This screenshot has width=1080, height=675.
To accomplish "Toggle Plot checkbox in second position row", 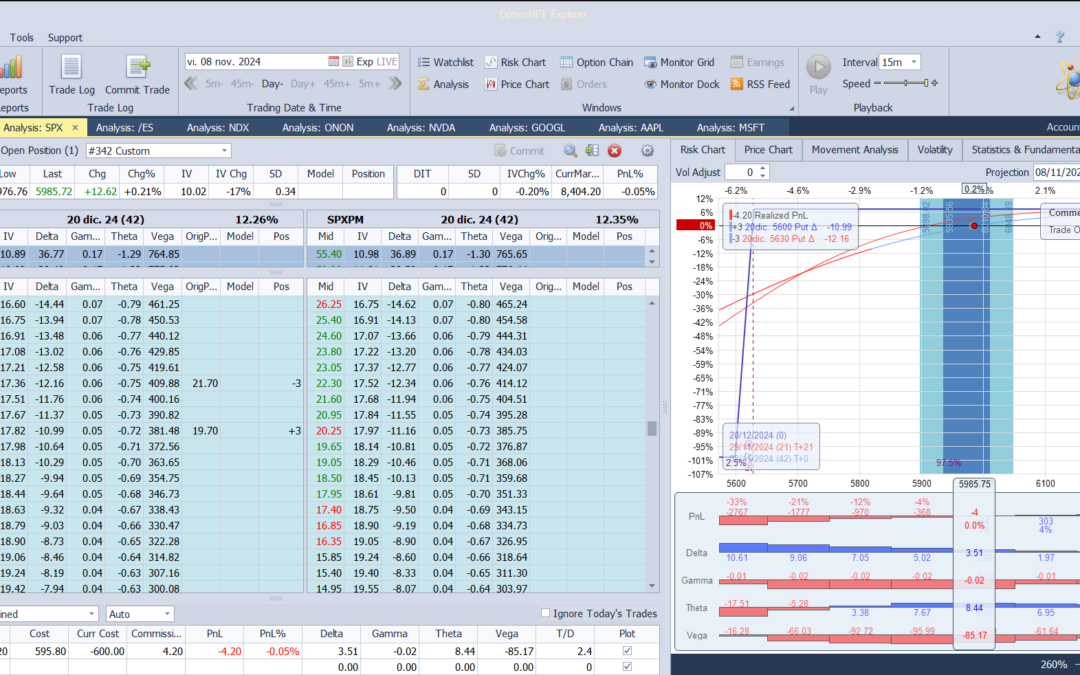I will click(627, 666).
